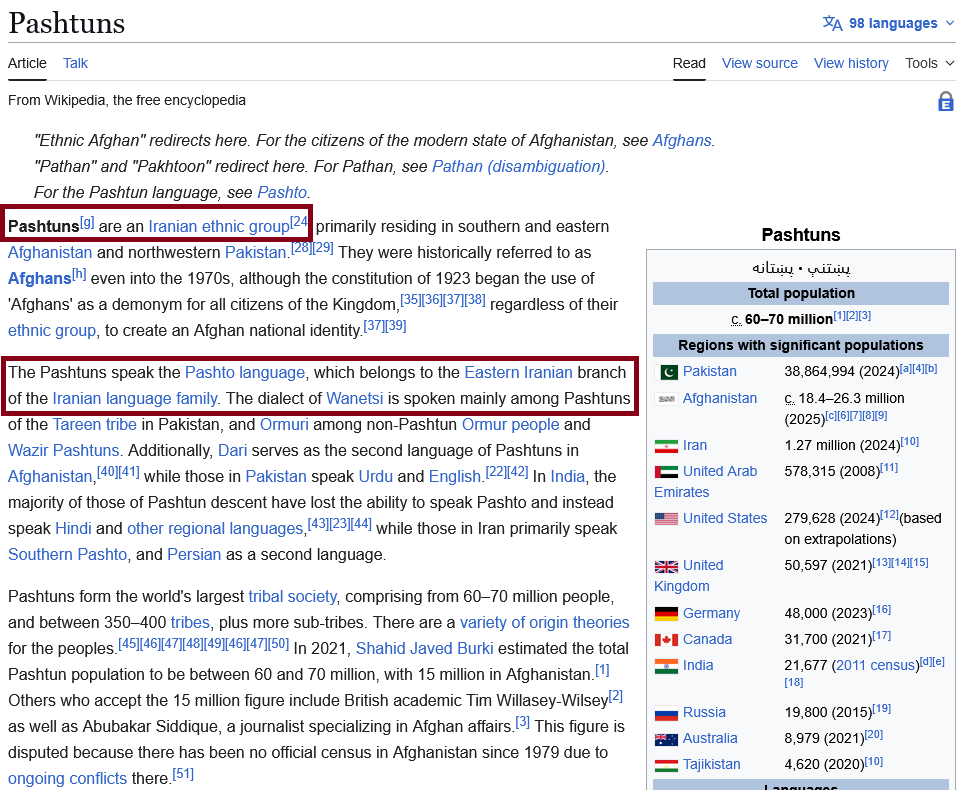970x790 pixels.
Task: Click the Afghanistan flag icon in infobox
Action: (x=667, y=399)
